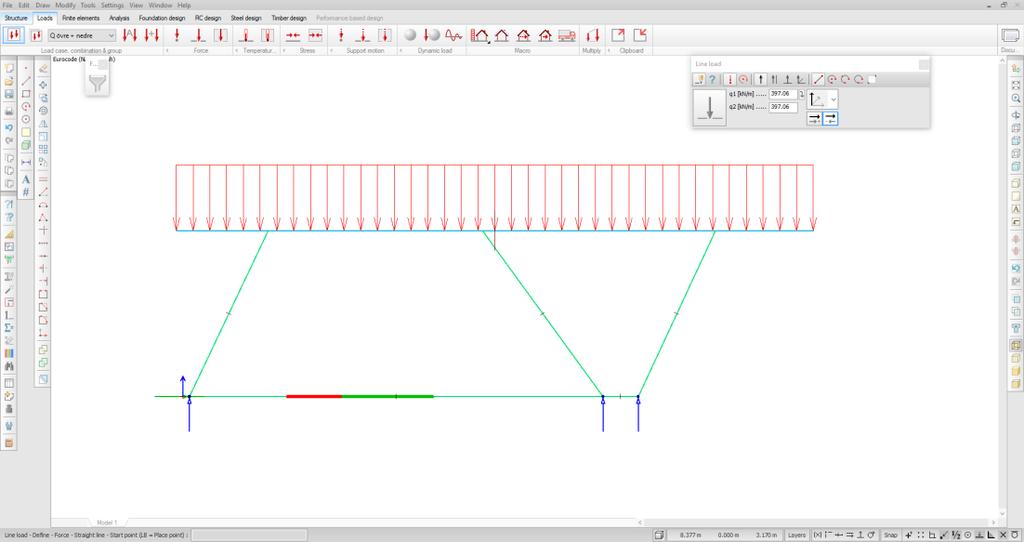
Task: Click the filter funnel icon
Action: pyautogui.click(x=97, y=83)
